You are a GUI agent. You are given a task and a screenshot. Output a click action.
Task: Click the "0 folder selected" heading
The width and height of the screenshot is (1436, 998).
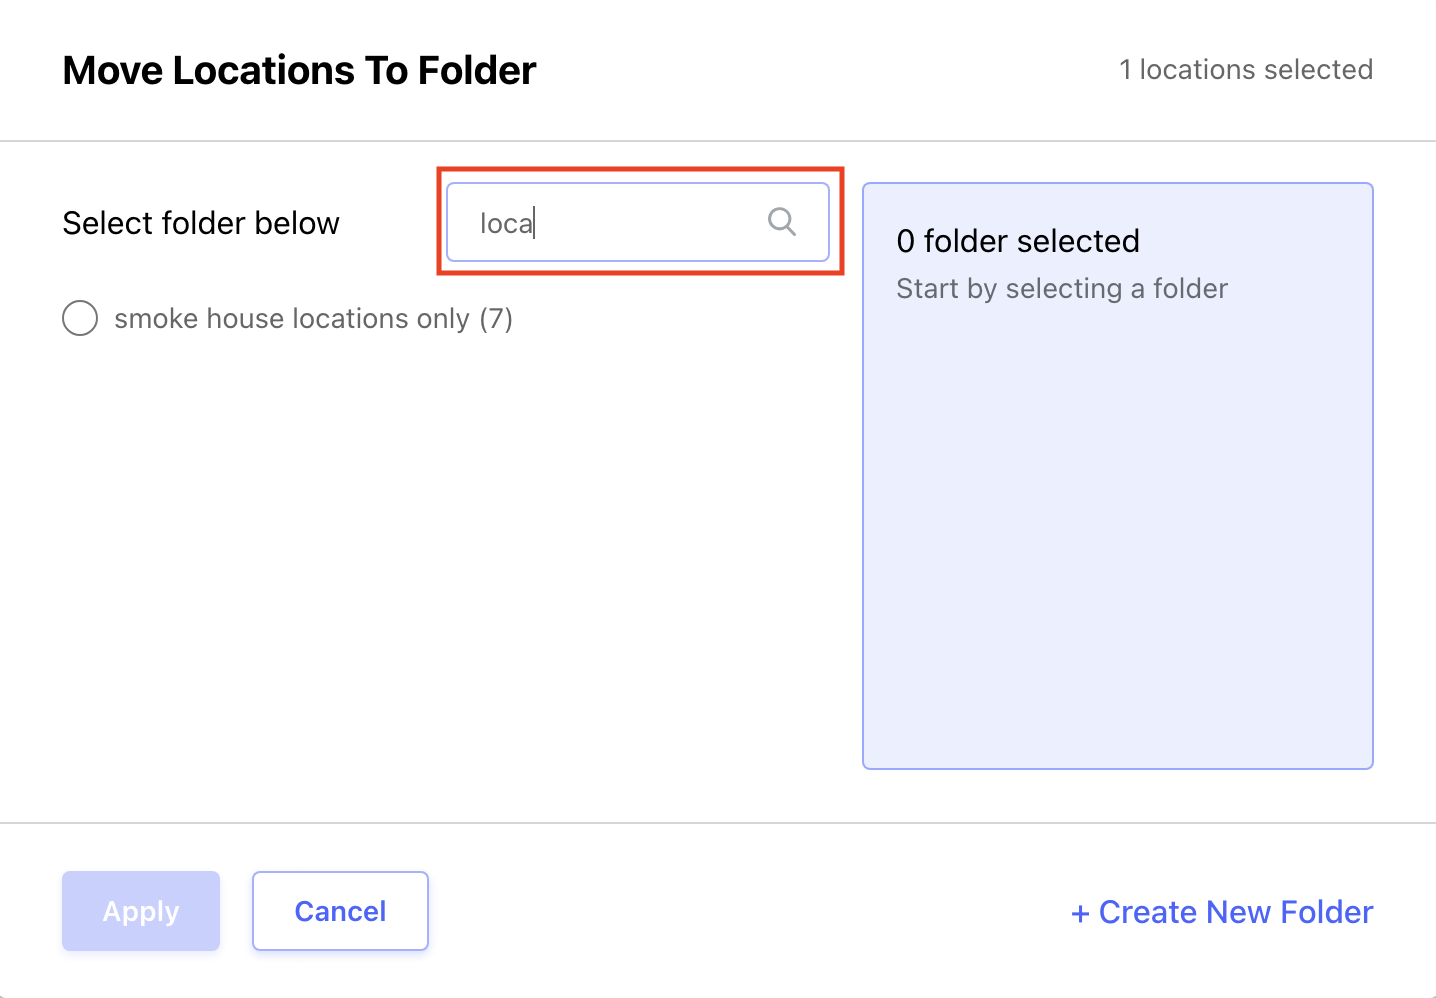coord(1018,241)
